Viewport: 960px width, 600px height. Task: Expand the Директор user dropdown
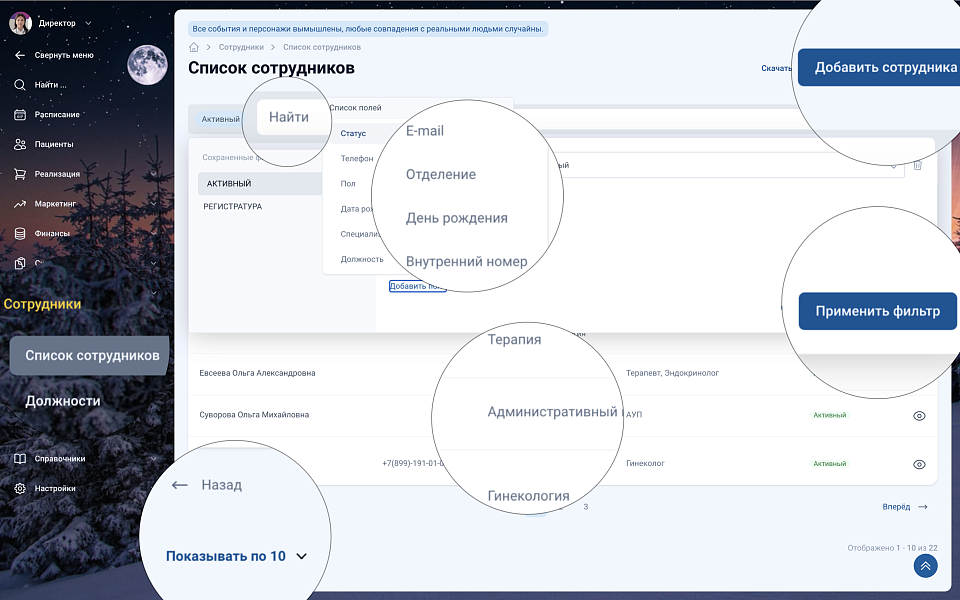(x=88, y=23)
